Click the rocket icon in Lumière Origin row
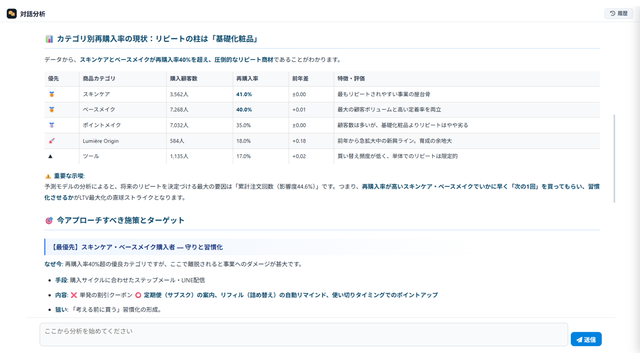 point(51,141)
